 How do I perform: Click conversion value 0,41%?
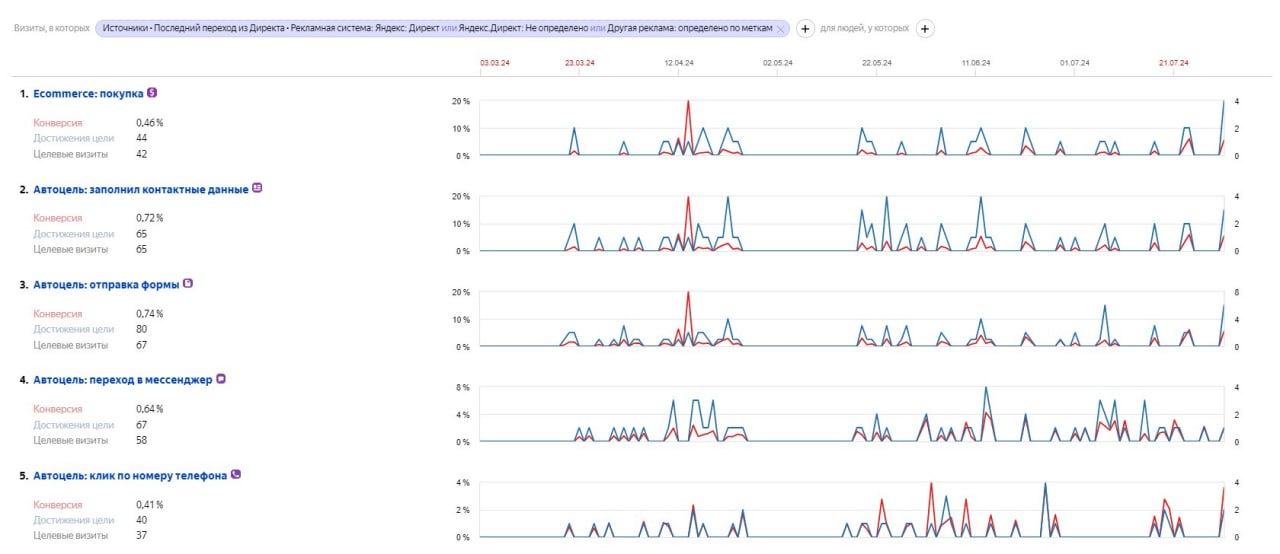pyautogui.click(x=150, y=505)
